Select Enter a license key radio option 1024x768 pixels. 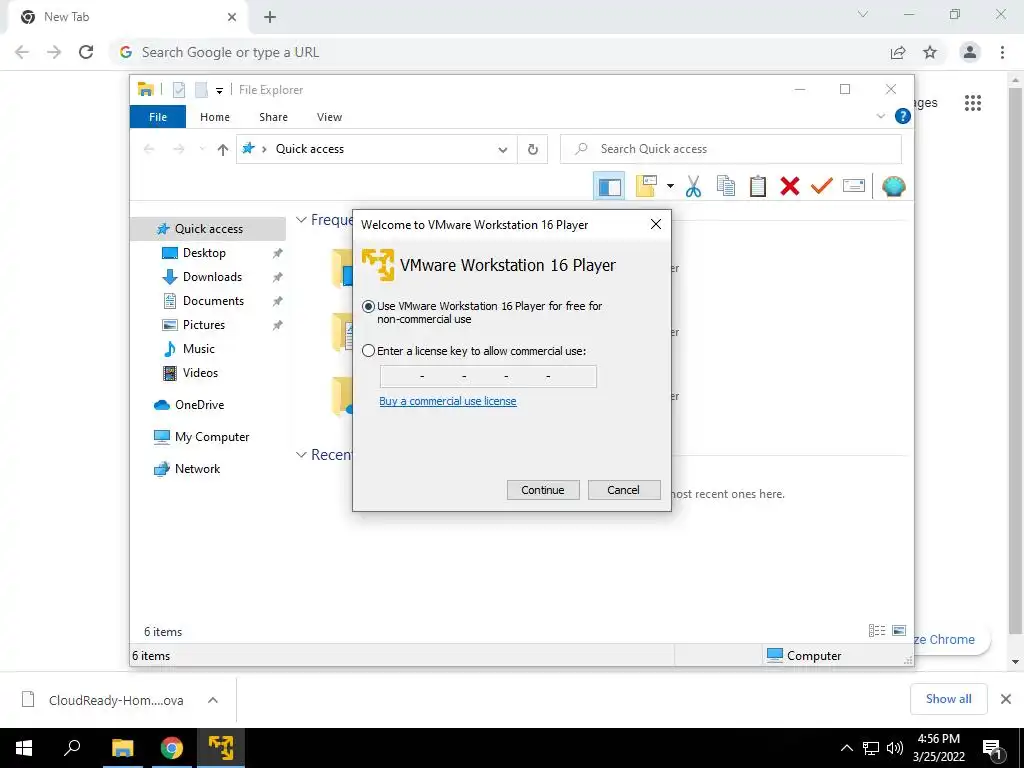click(368, 351)
